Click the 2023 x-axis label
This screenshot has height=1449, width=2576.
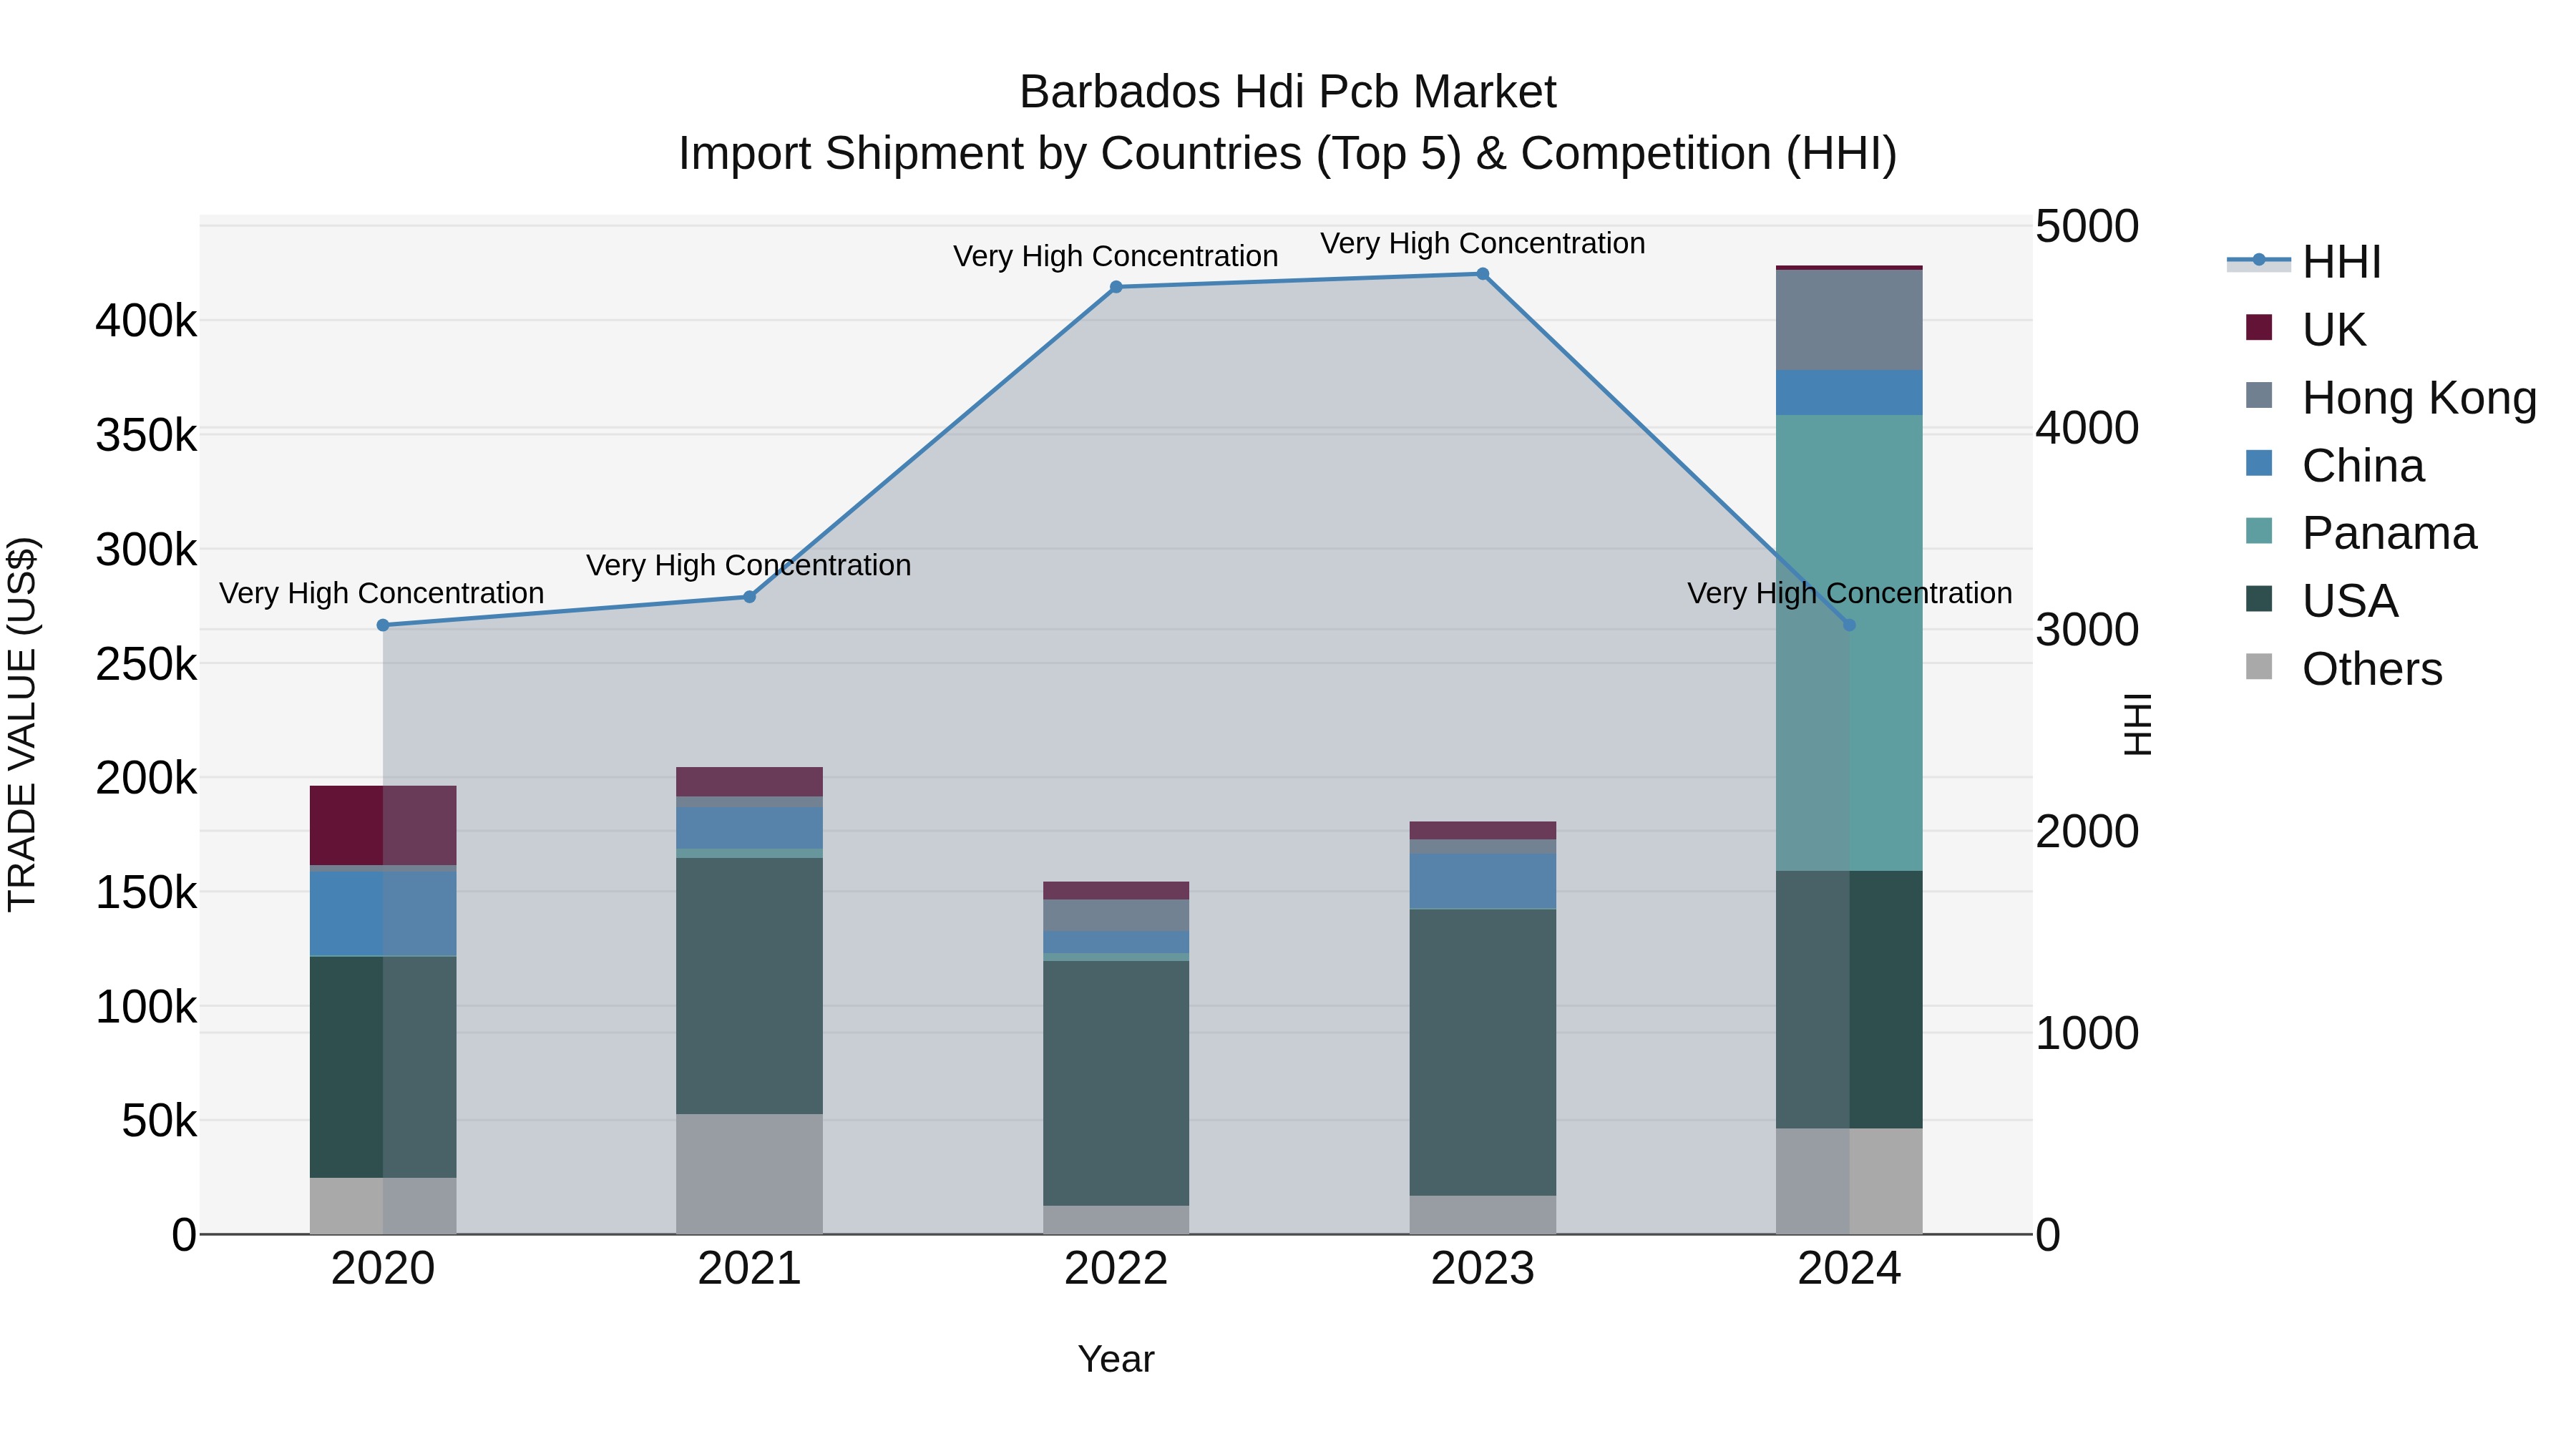click(1483, 1269)
